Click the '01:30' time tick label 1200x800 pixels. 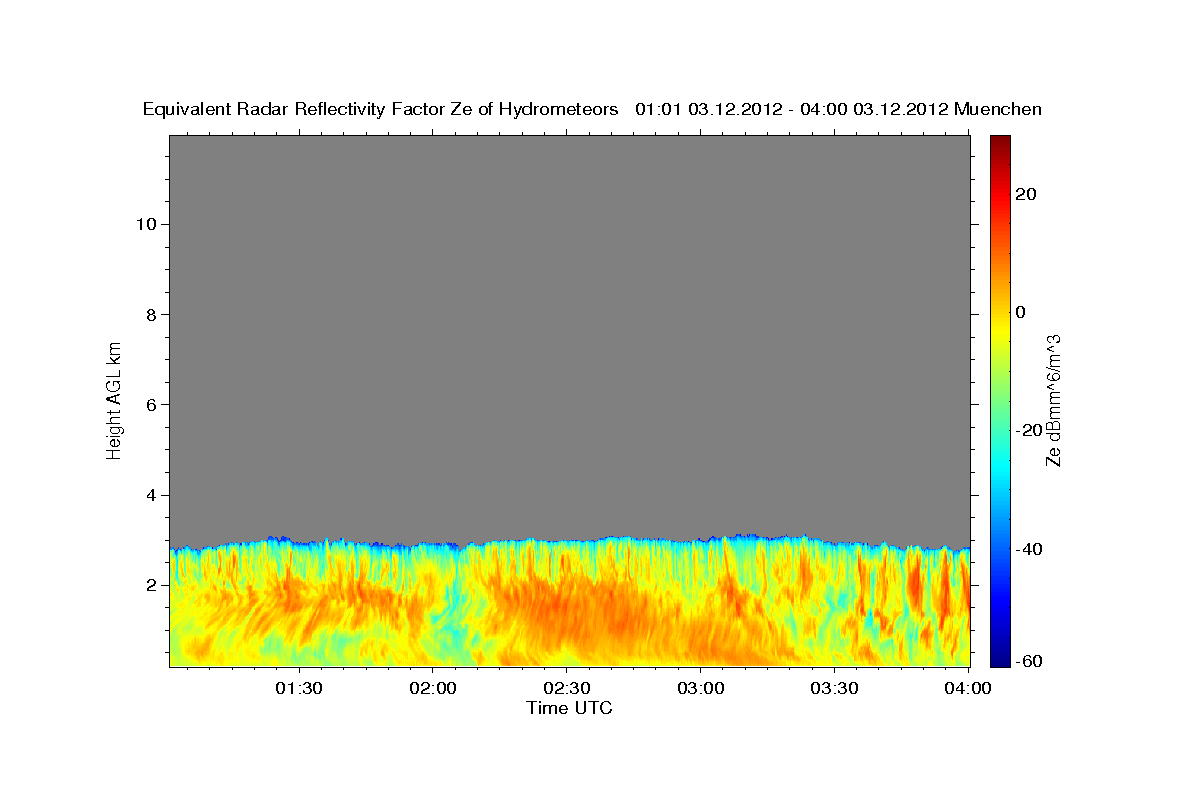[299, 689]
